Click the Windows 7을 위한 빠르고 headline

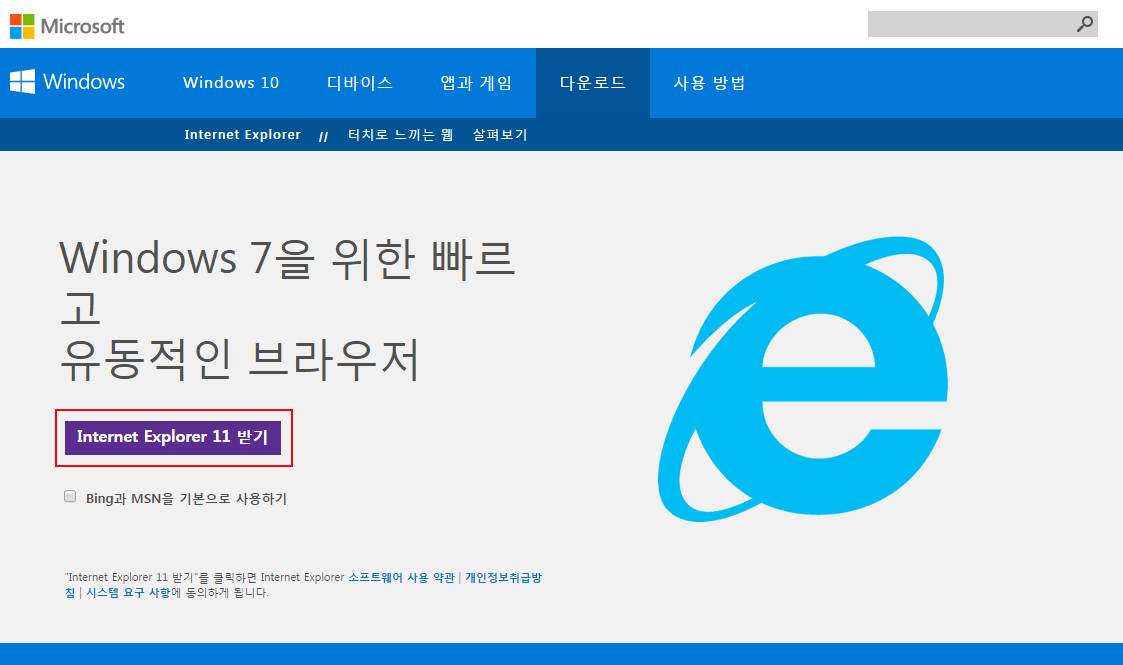point(286,283)
